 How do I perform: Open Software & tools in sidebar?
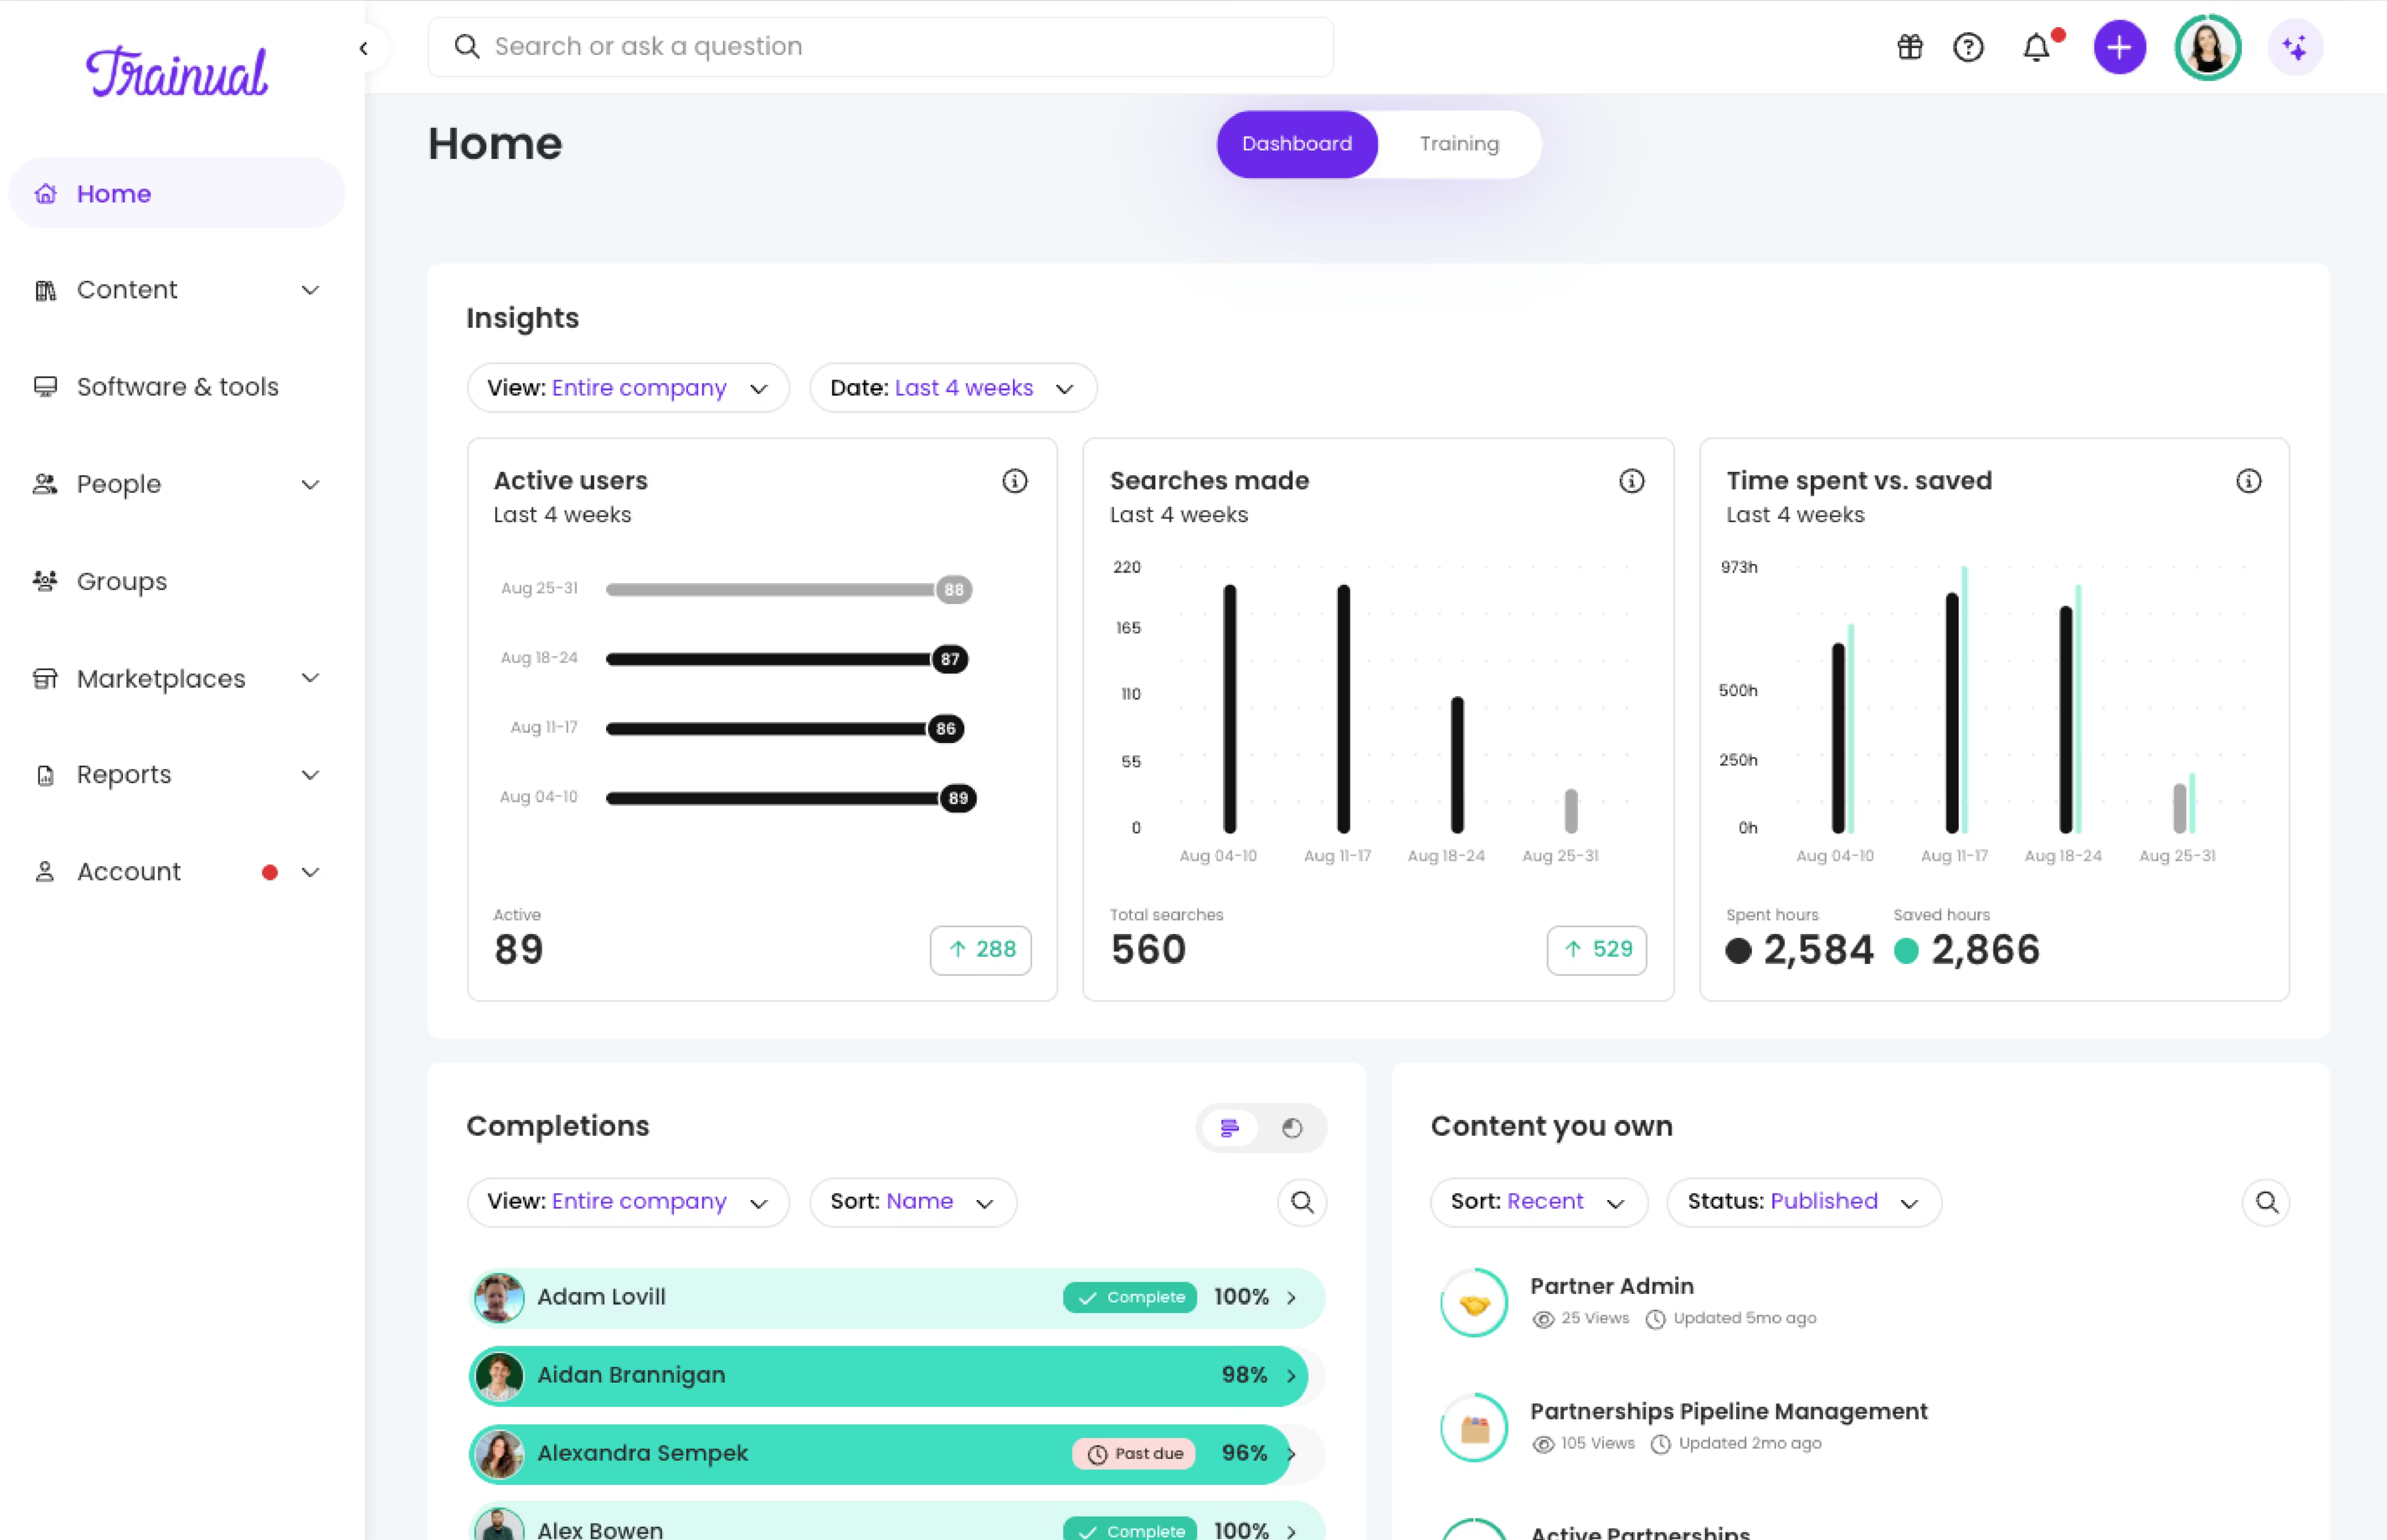click(177, 387)
